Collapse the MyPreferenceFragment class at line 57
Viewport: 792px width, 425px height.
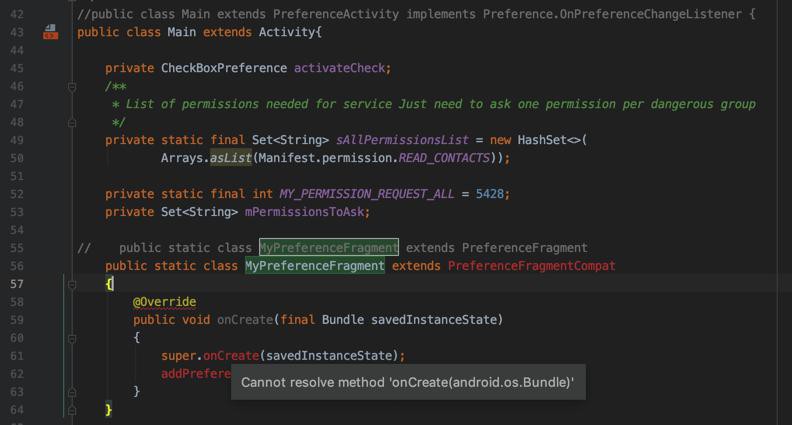coord(72,285)
